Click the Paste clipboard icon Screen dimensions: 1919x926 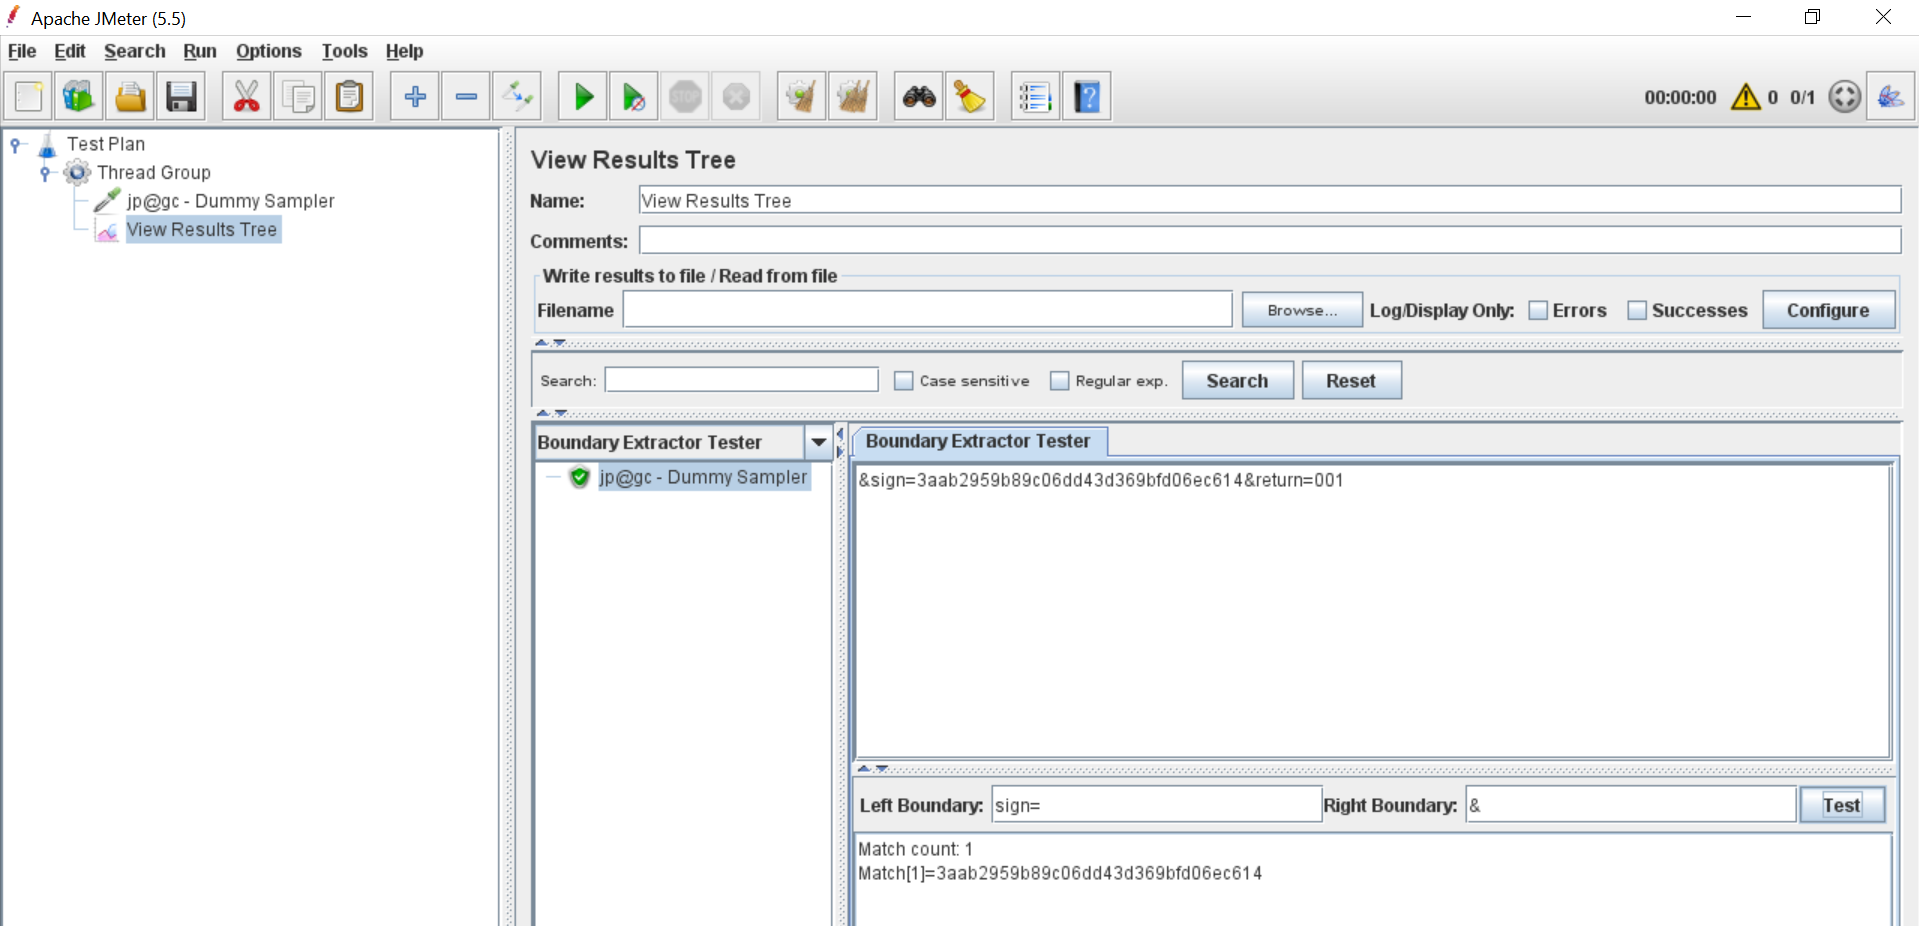[x=349, y=97]
